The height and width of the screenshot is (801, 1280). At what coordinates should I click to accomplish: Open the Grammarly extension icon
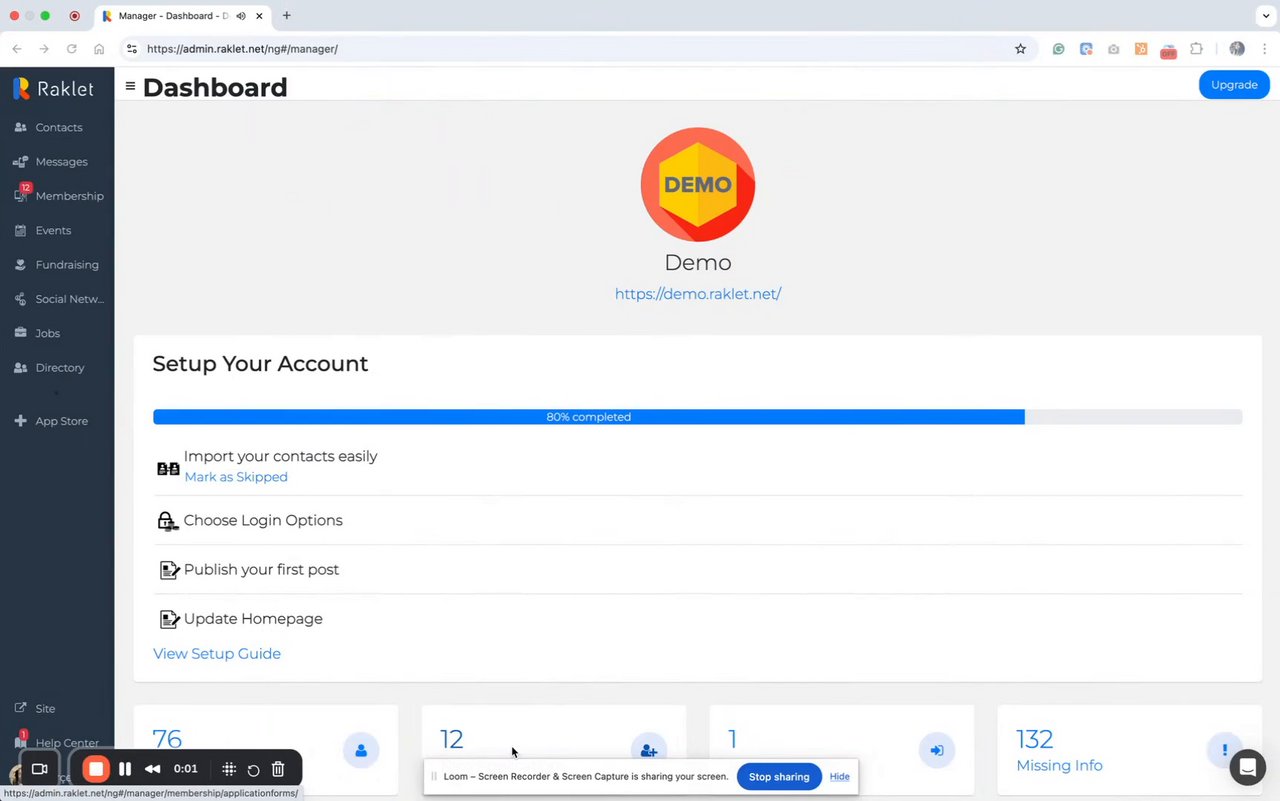1058,49
